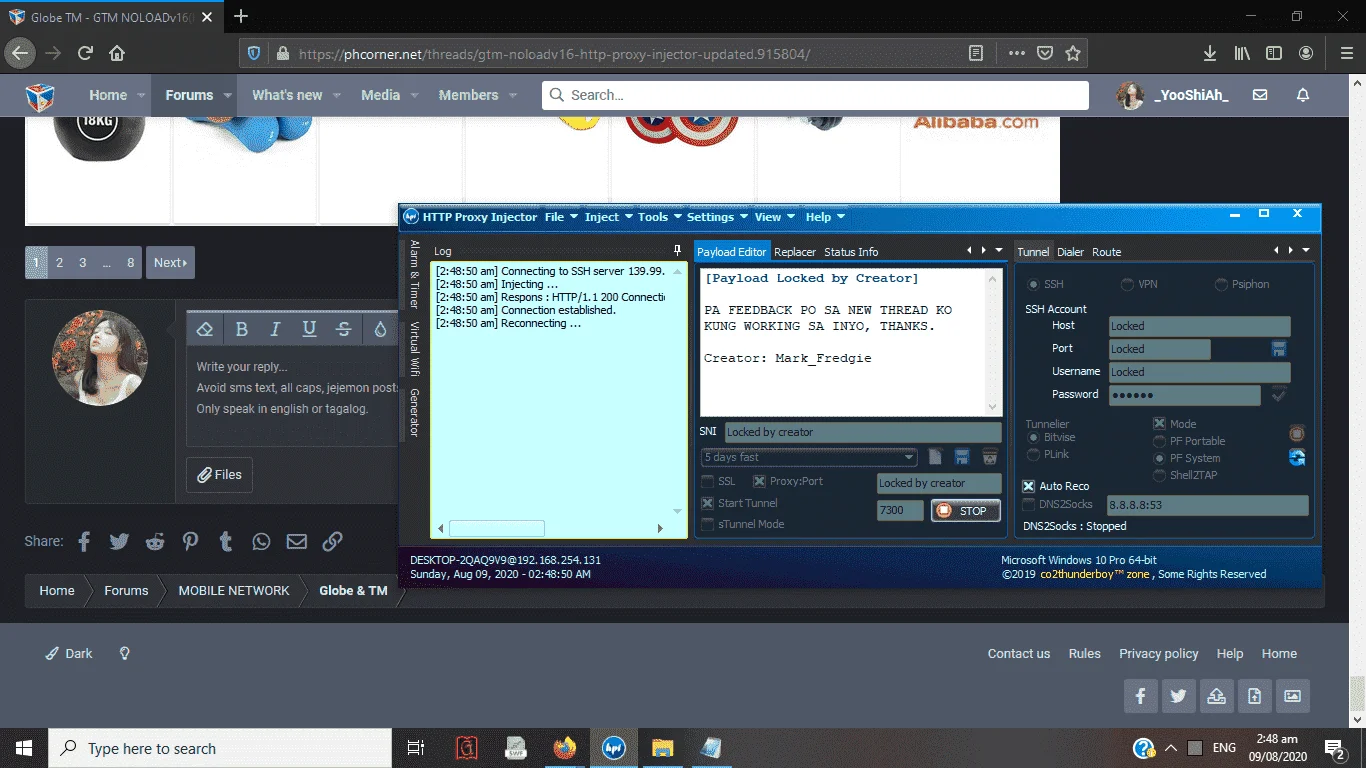Screen dimensions: 1366x768
Task: Switch to the Route tab
Action: [x=1106, y=252]
